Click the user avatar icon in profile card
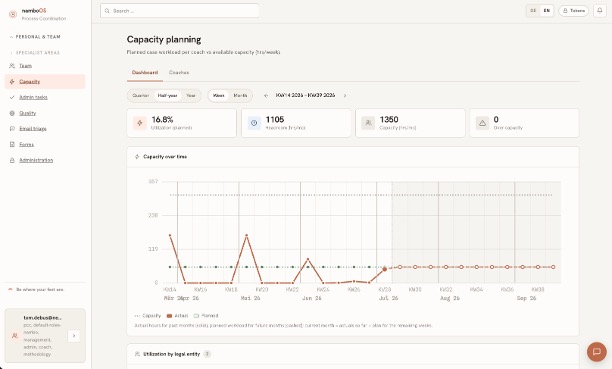 pyautogui.click(x=15, y=336)
